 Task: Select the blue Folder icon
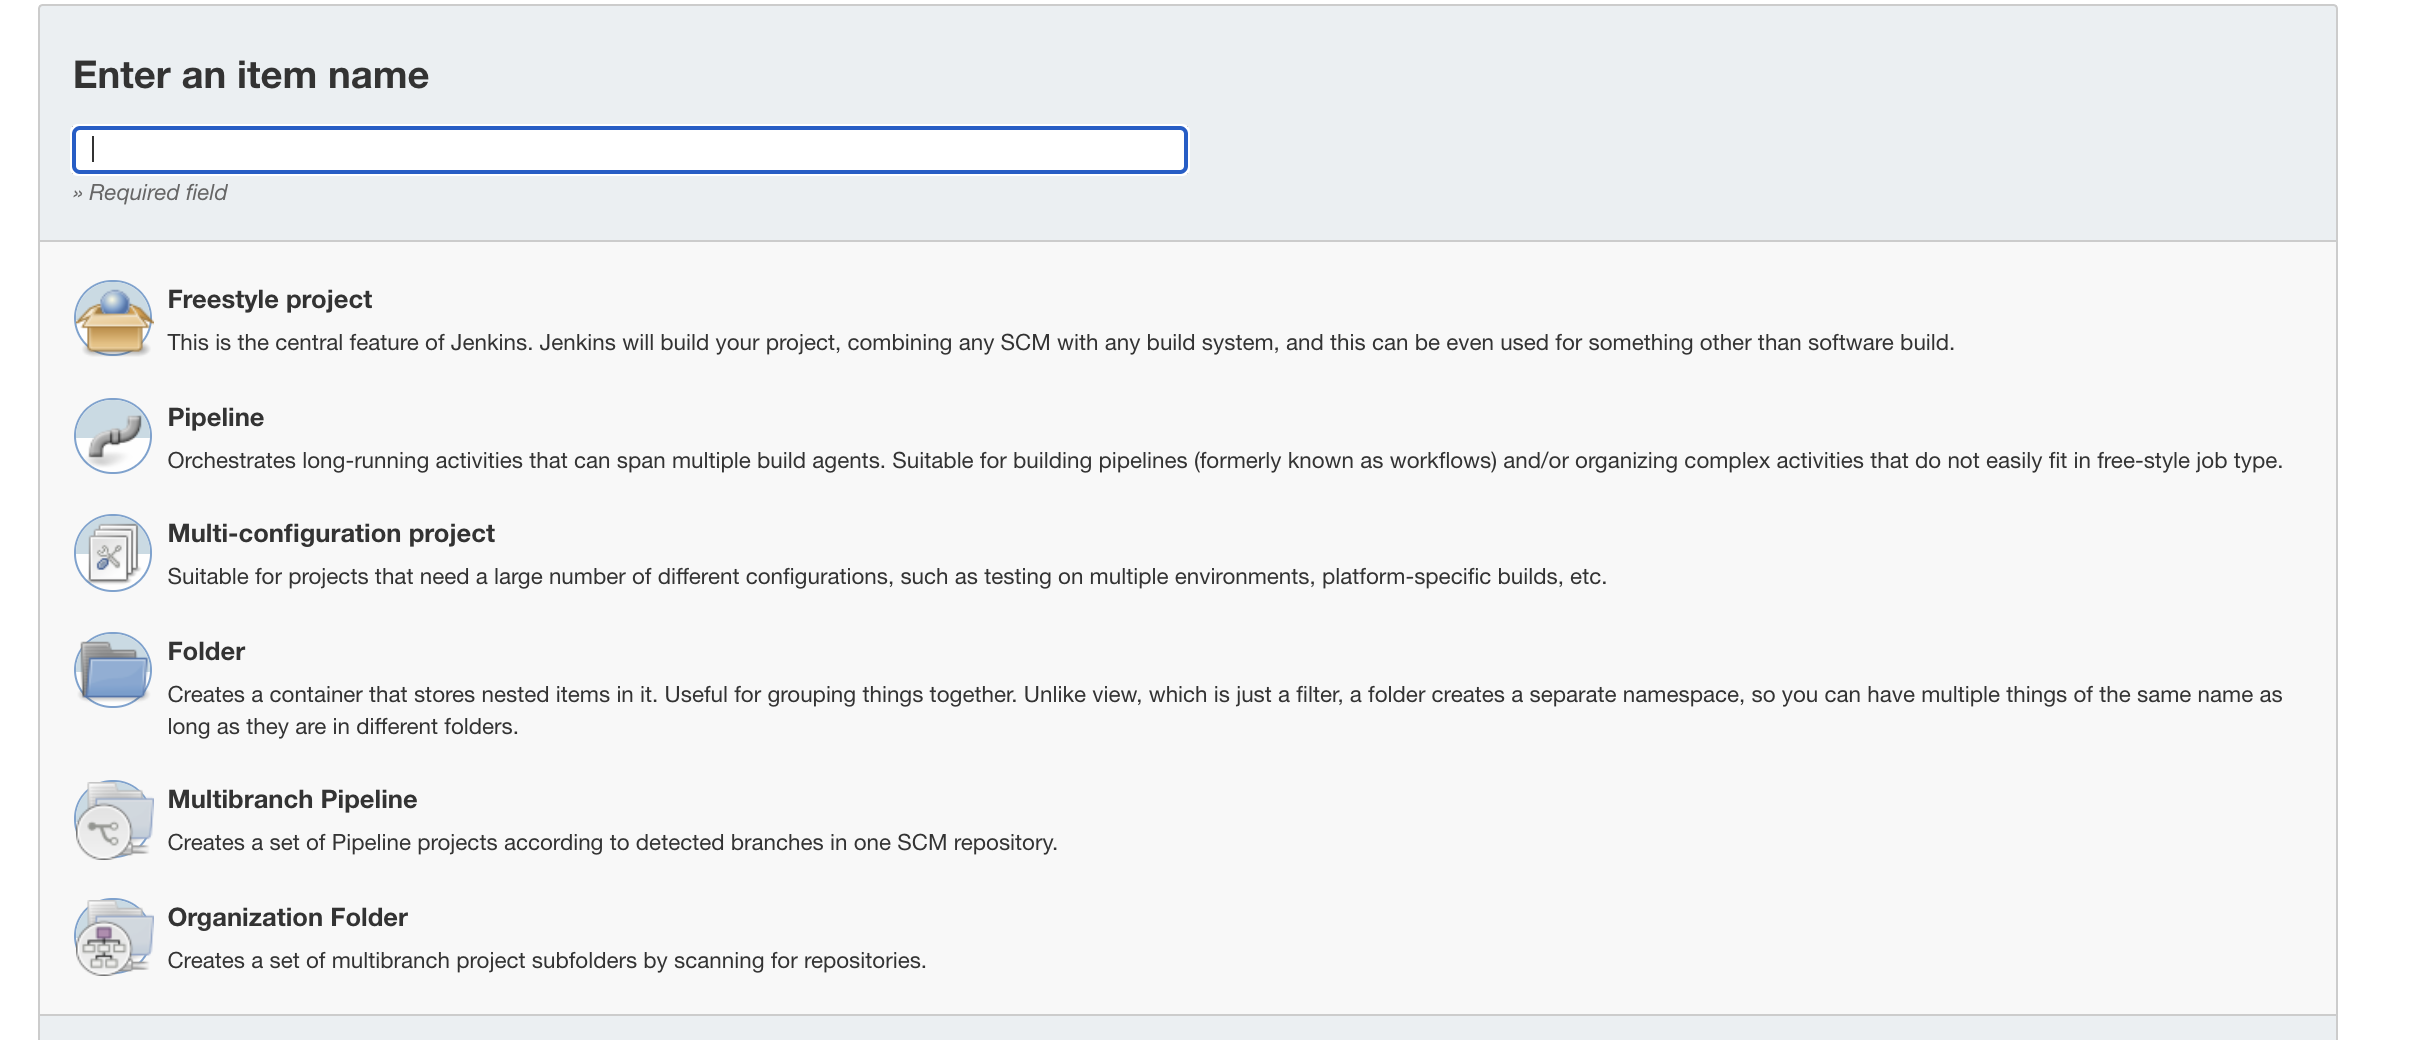click(113, 670)
